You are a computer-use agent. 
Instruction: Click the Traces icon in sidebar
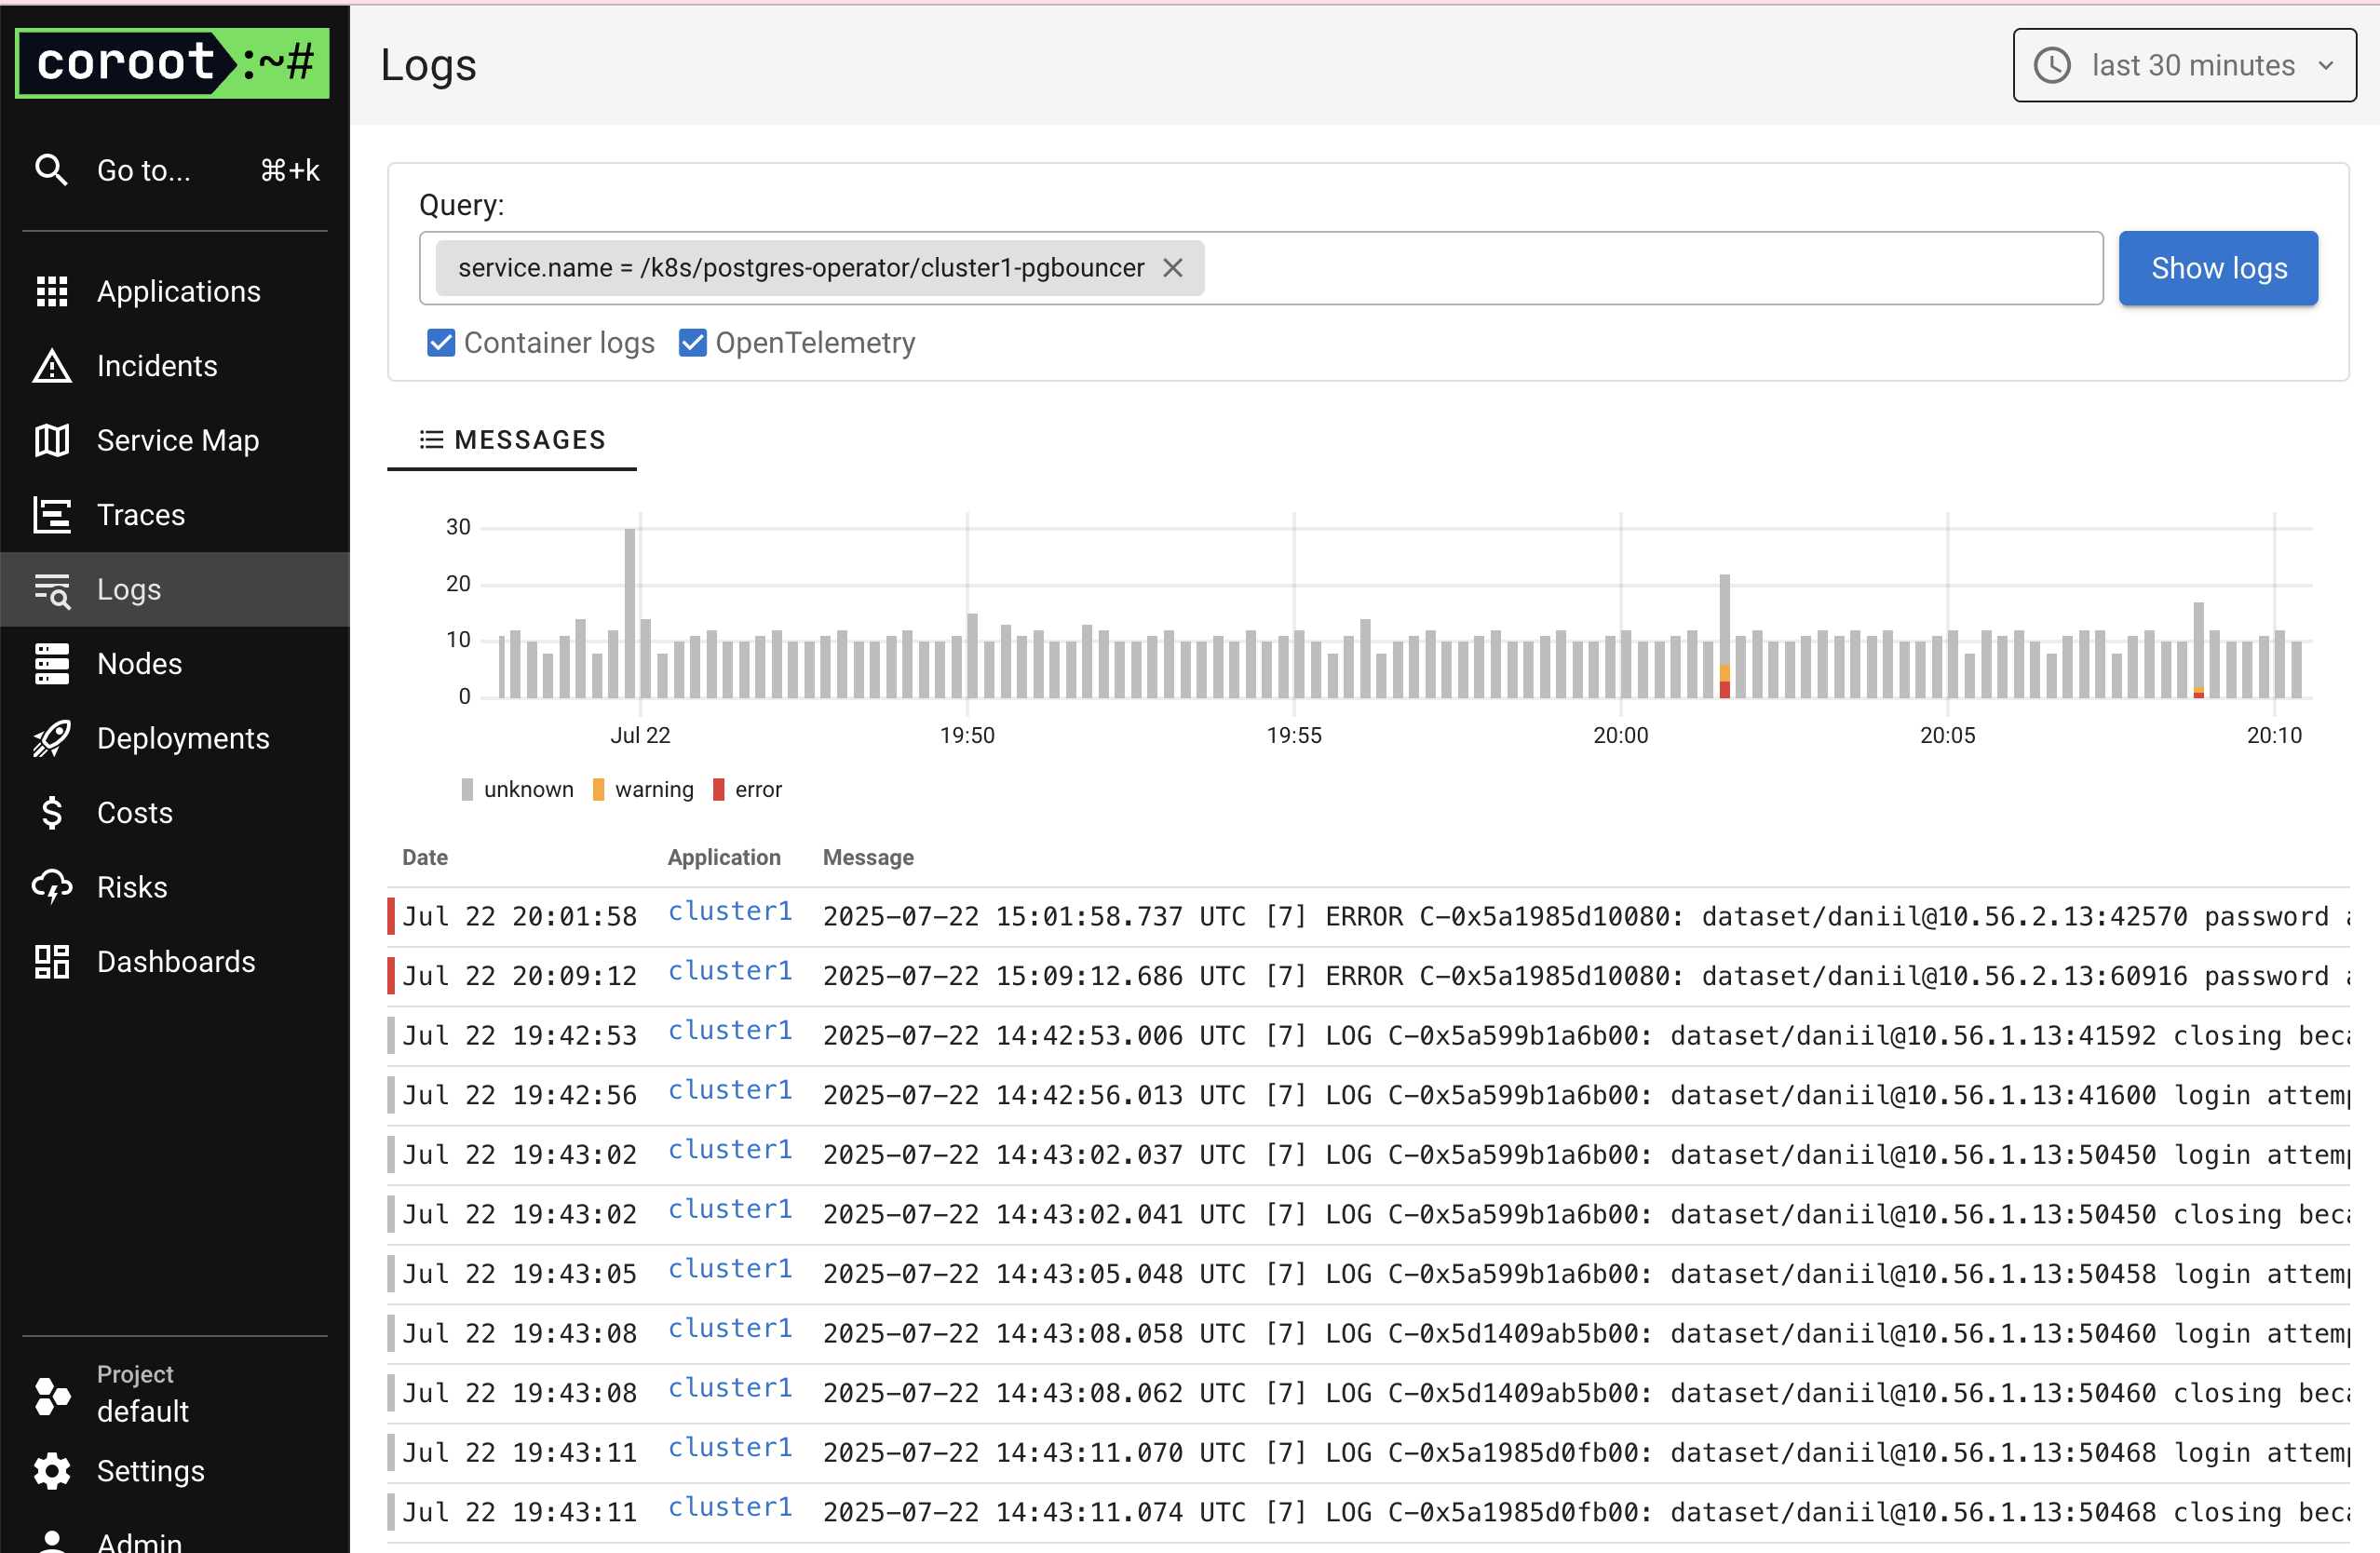51,515
